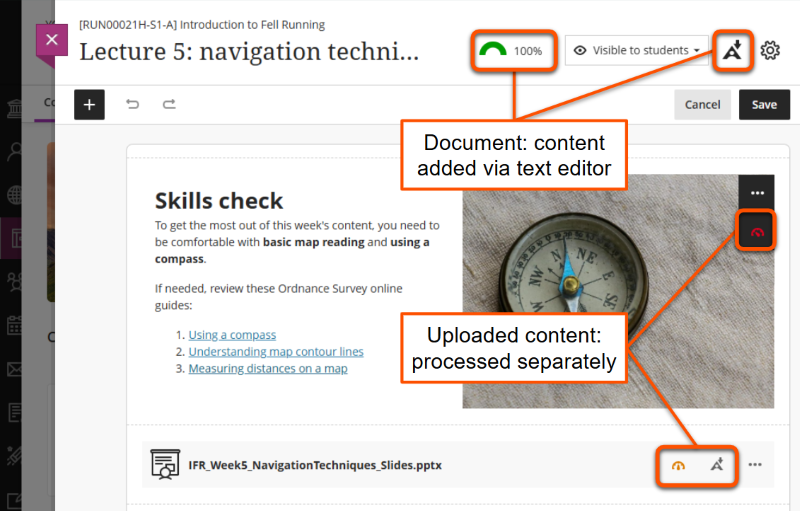Open more options menu for the pptx file
This screenshot has height=511, width=800.
[755, 465]
